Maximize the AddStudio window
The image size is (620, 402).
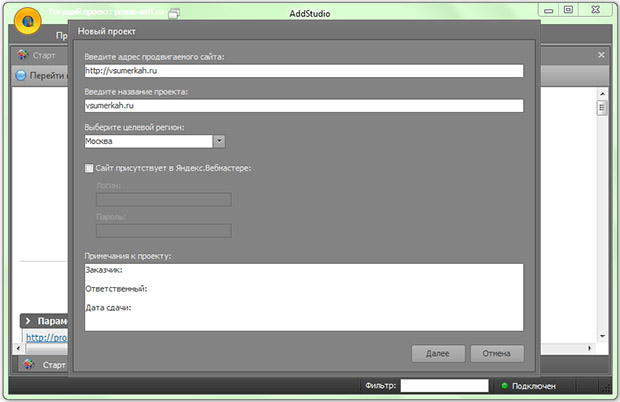(x=568, y=10)
